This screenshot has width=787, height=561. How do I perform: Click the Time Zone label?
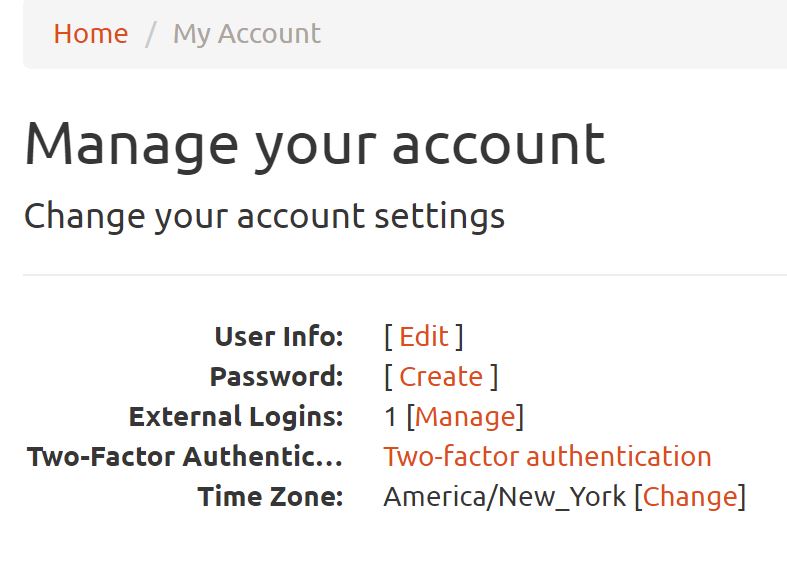pyautogui.click(x=271, y=497)
